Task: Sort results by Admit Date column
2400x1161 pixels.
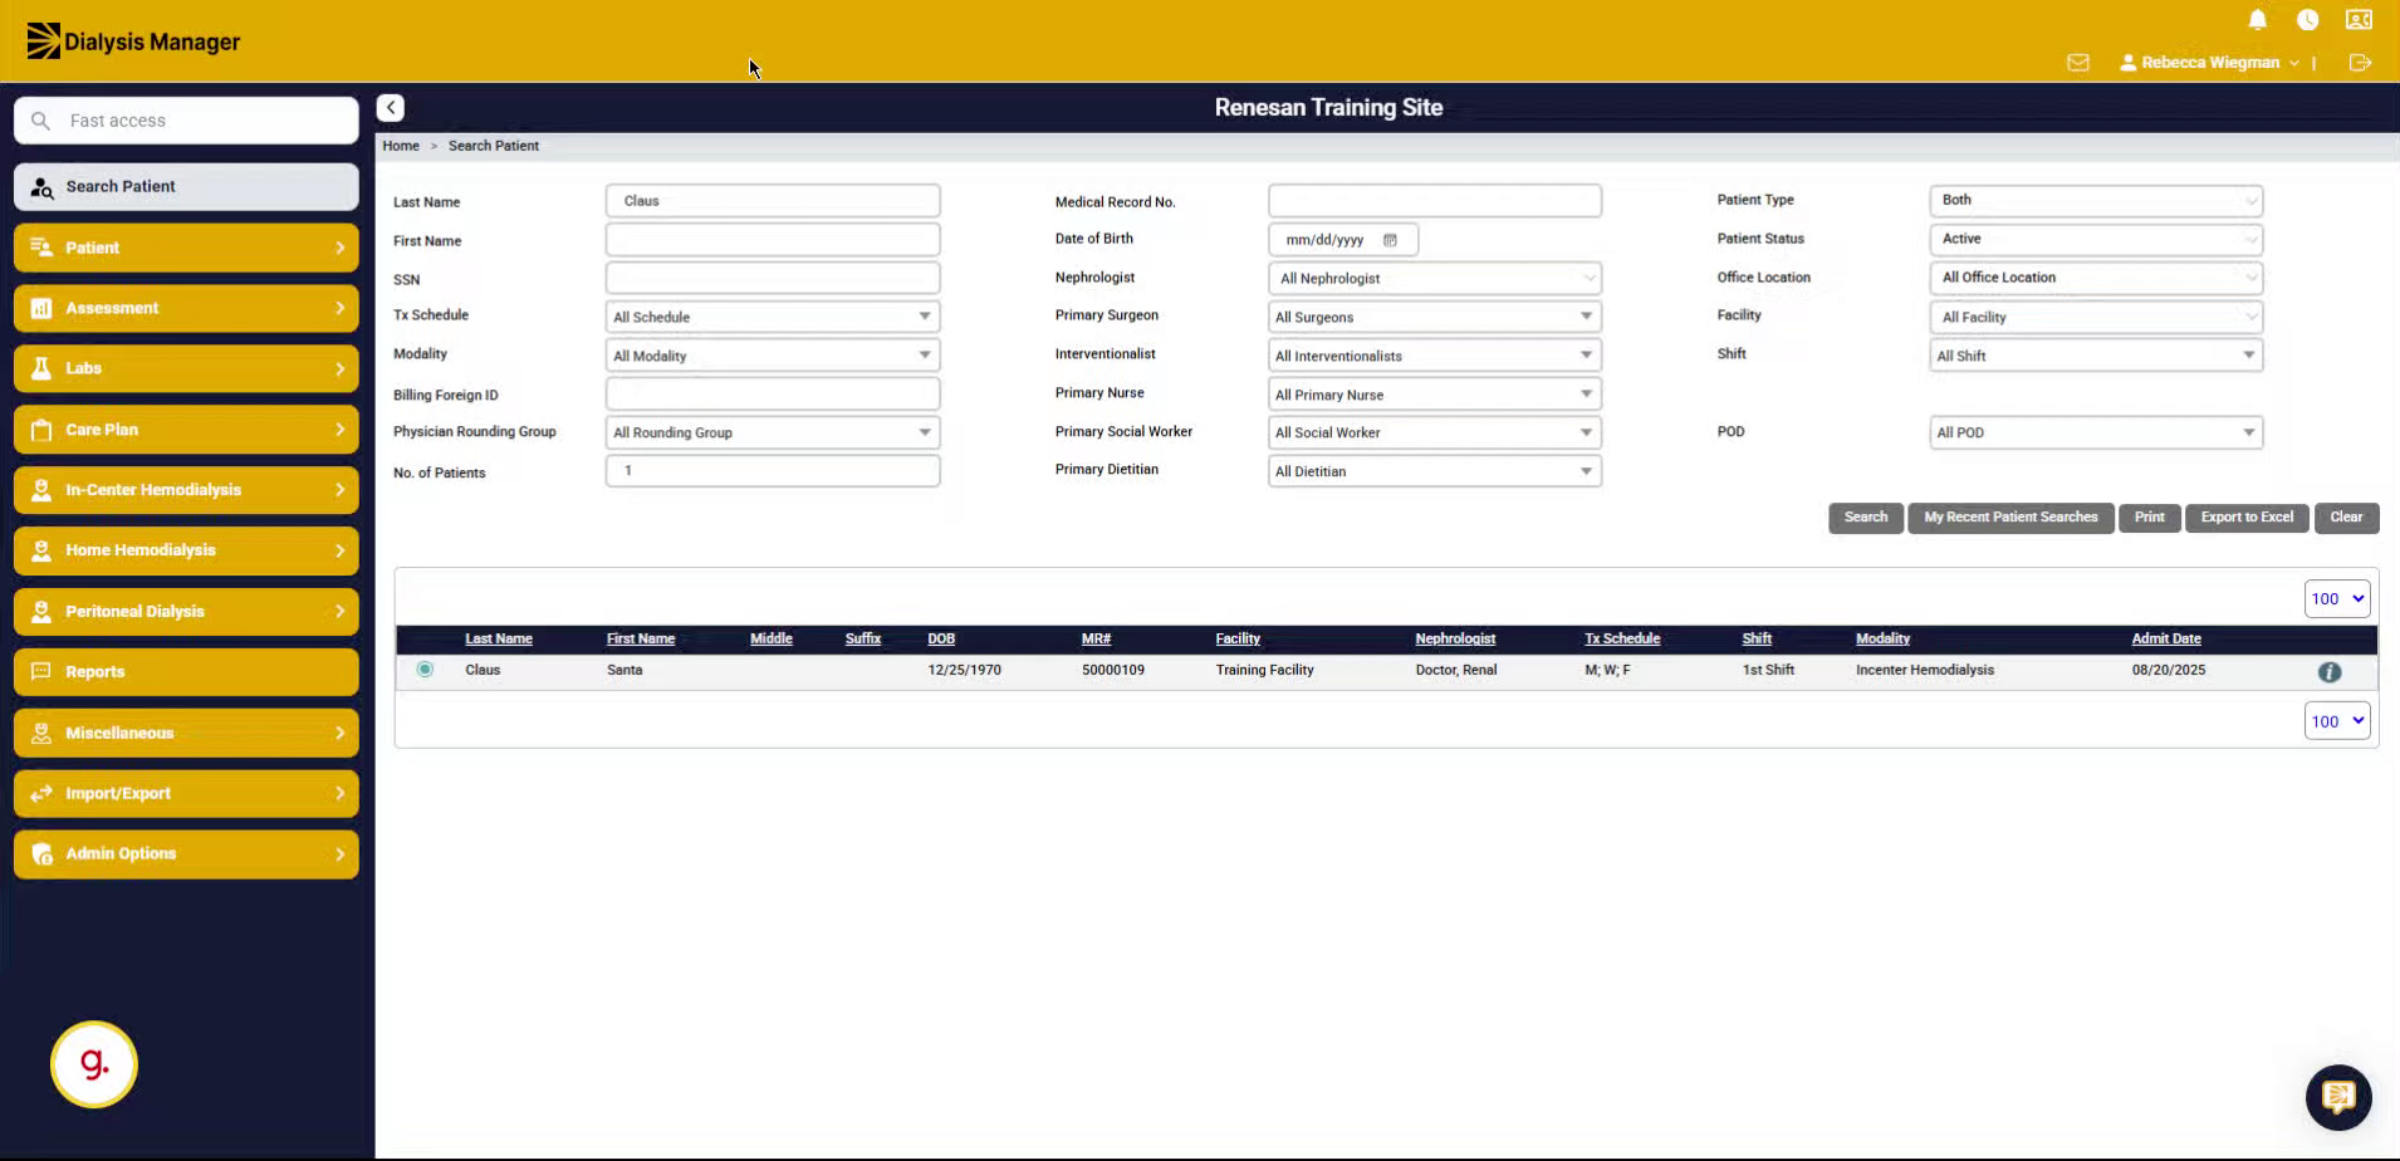Action: pos(2166,638)
